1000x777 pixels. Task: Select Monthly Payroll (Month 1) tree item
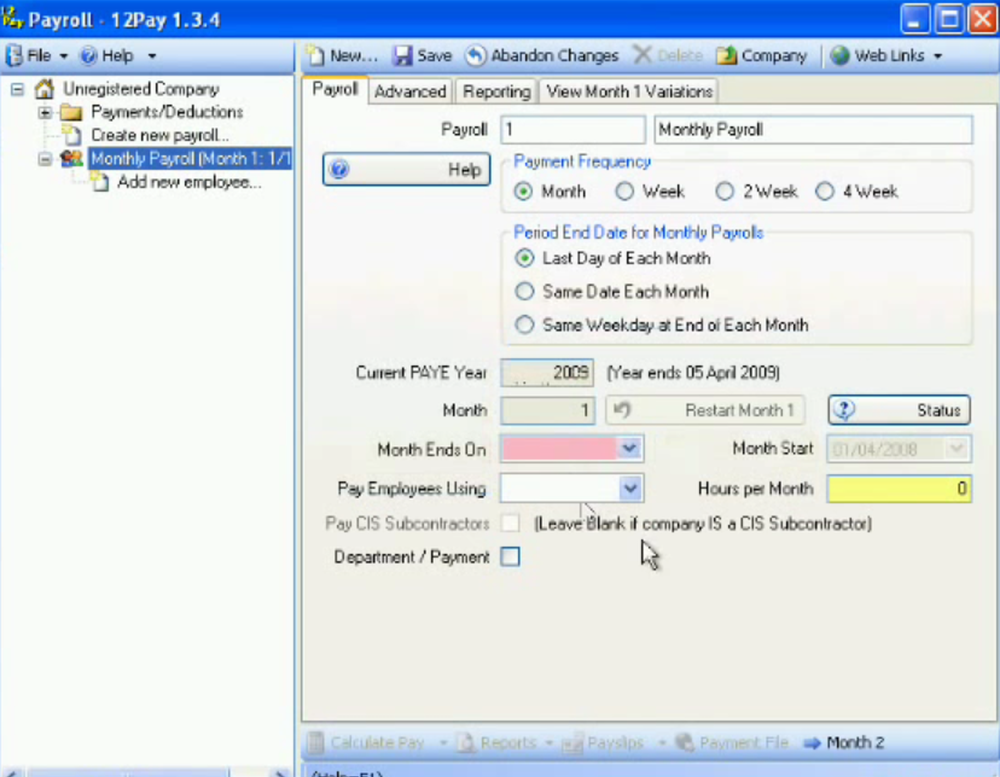coord(190,159)
